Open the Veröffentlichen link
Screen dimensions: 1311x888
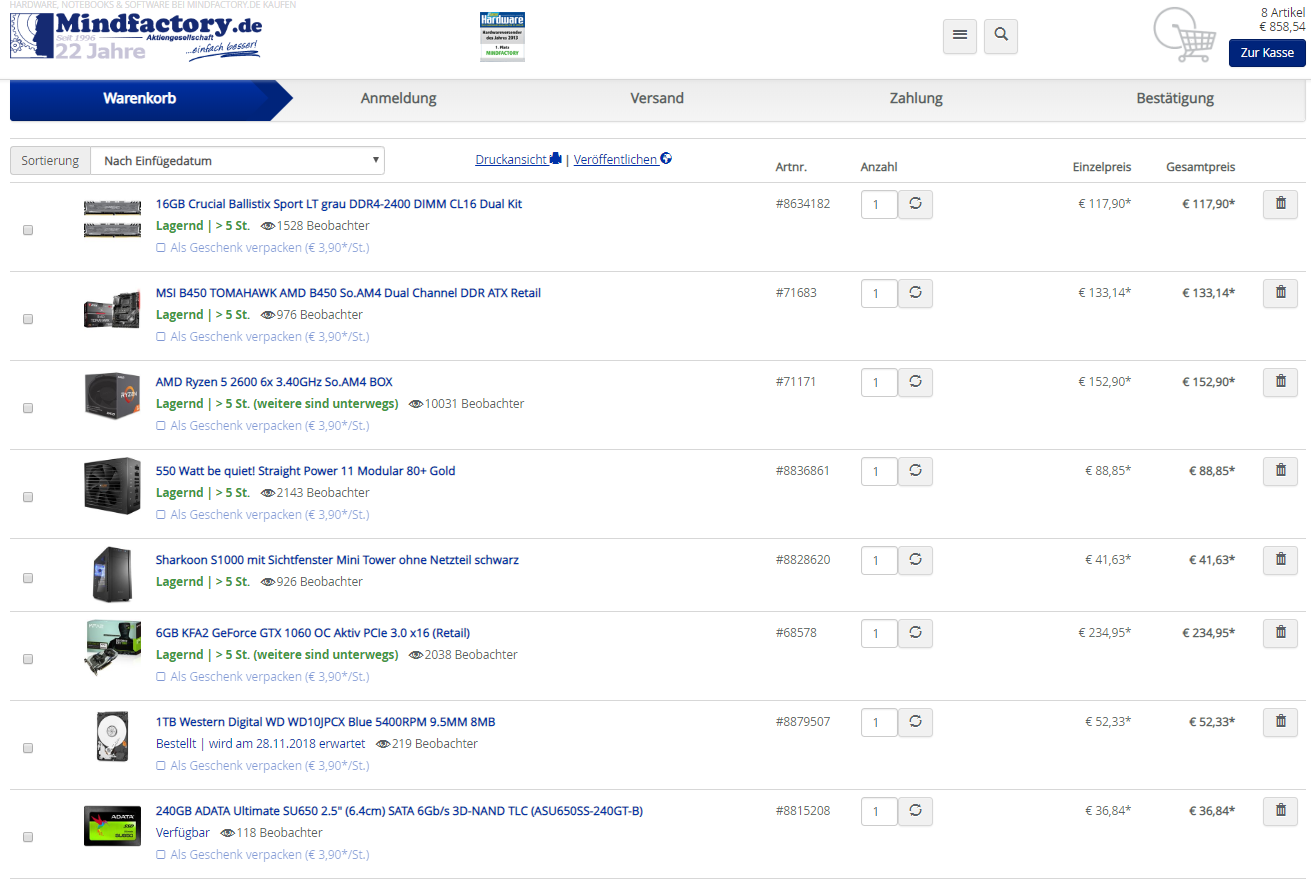[622, 159]
